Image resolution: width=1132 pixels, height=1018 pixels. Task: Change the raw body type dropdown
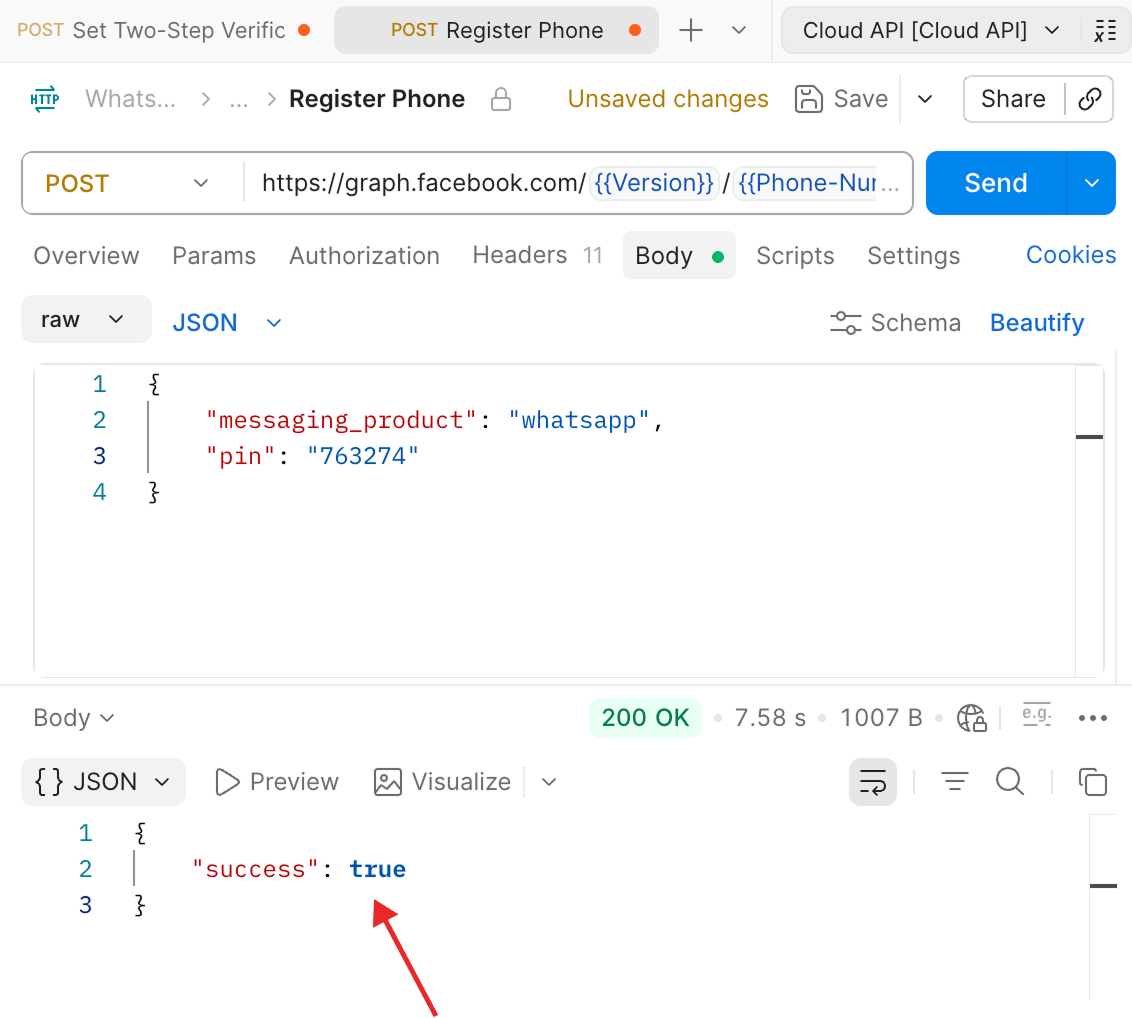pos(86,319)
